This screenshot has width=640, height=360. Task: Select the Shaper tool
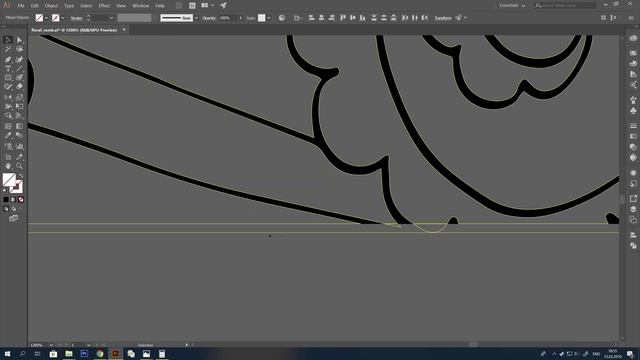(8, 87)
